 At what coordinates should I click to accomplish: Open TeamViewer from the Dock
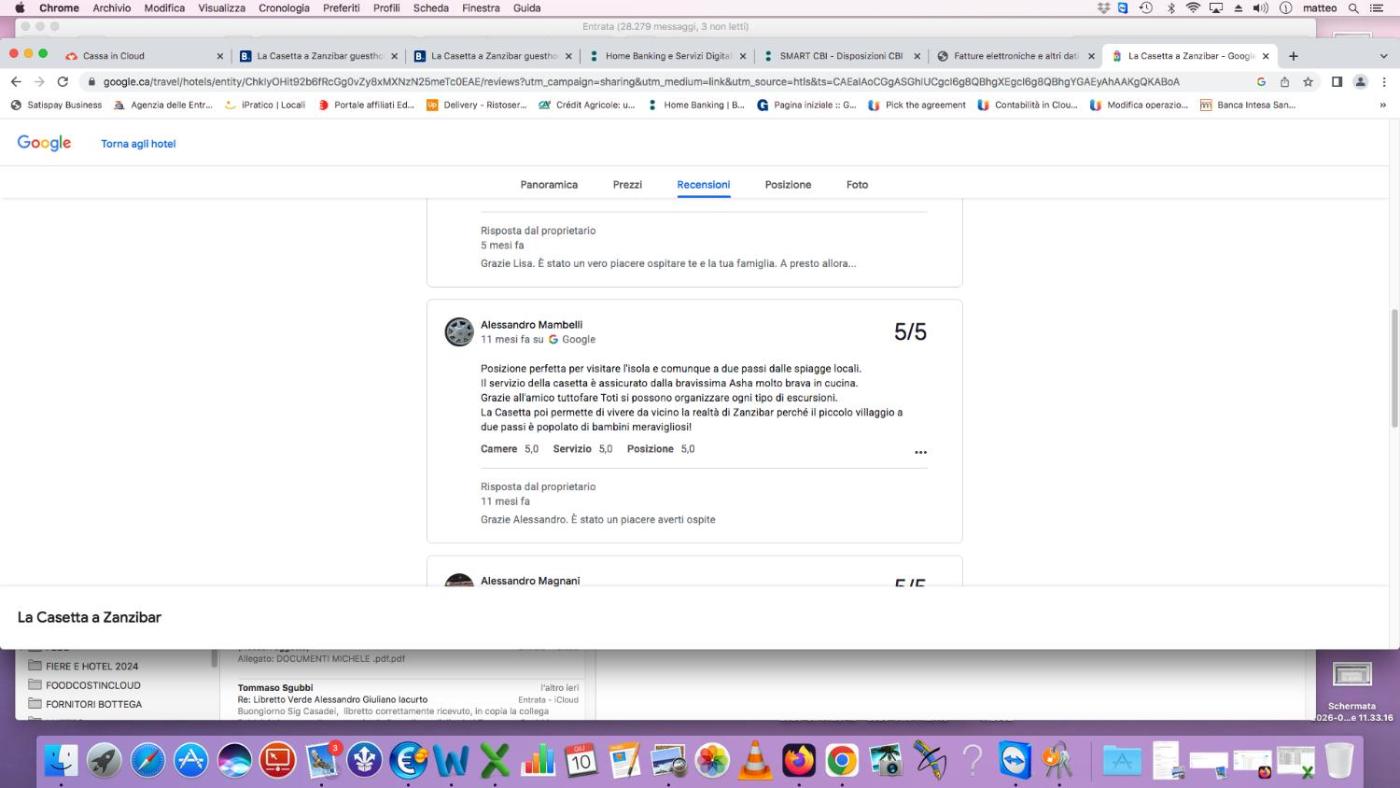point(1015,761)
